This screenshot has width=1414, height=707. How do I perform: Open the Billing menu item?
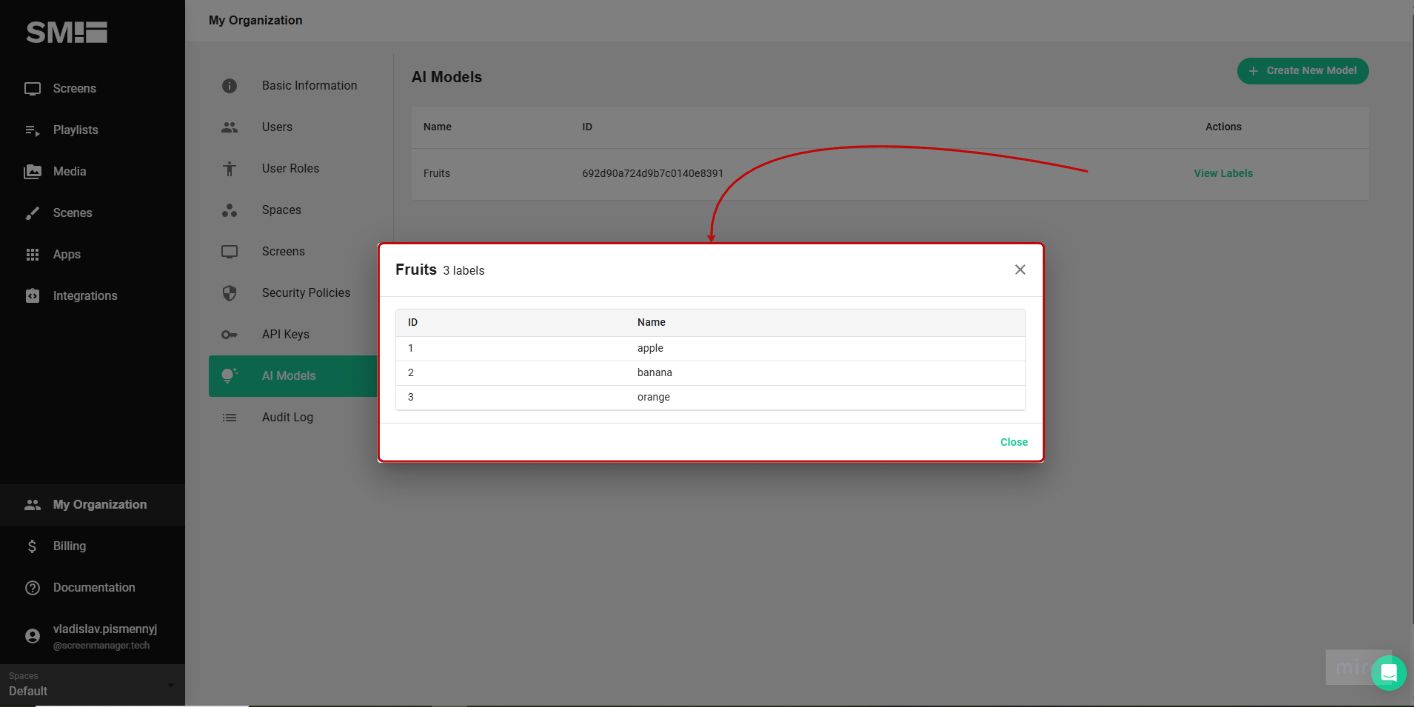[x=69, y=546]
